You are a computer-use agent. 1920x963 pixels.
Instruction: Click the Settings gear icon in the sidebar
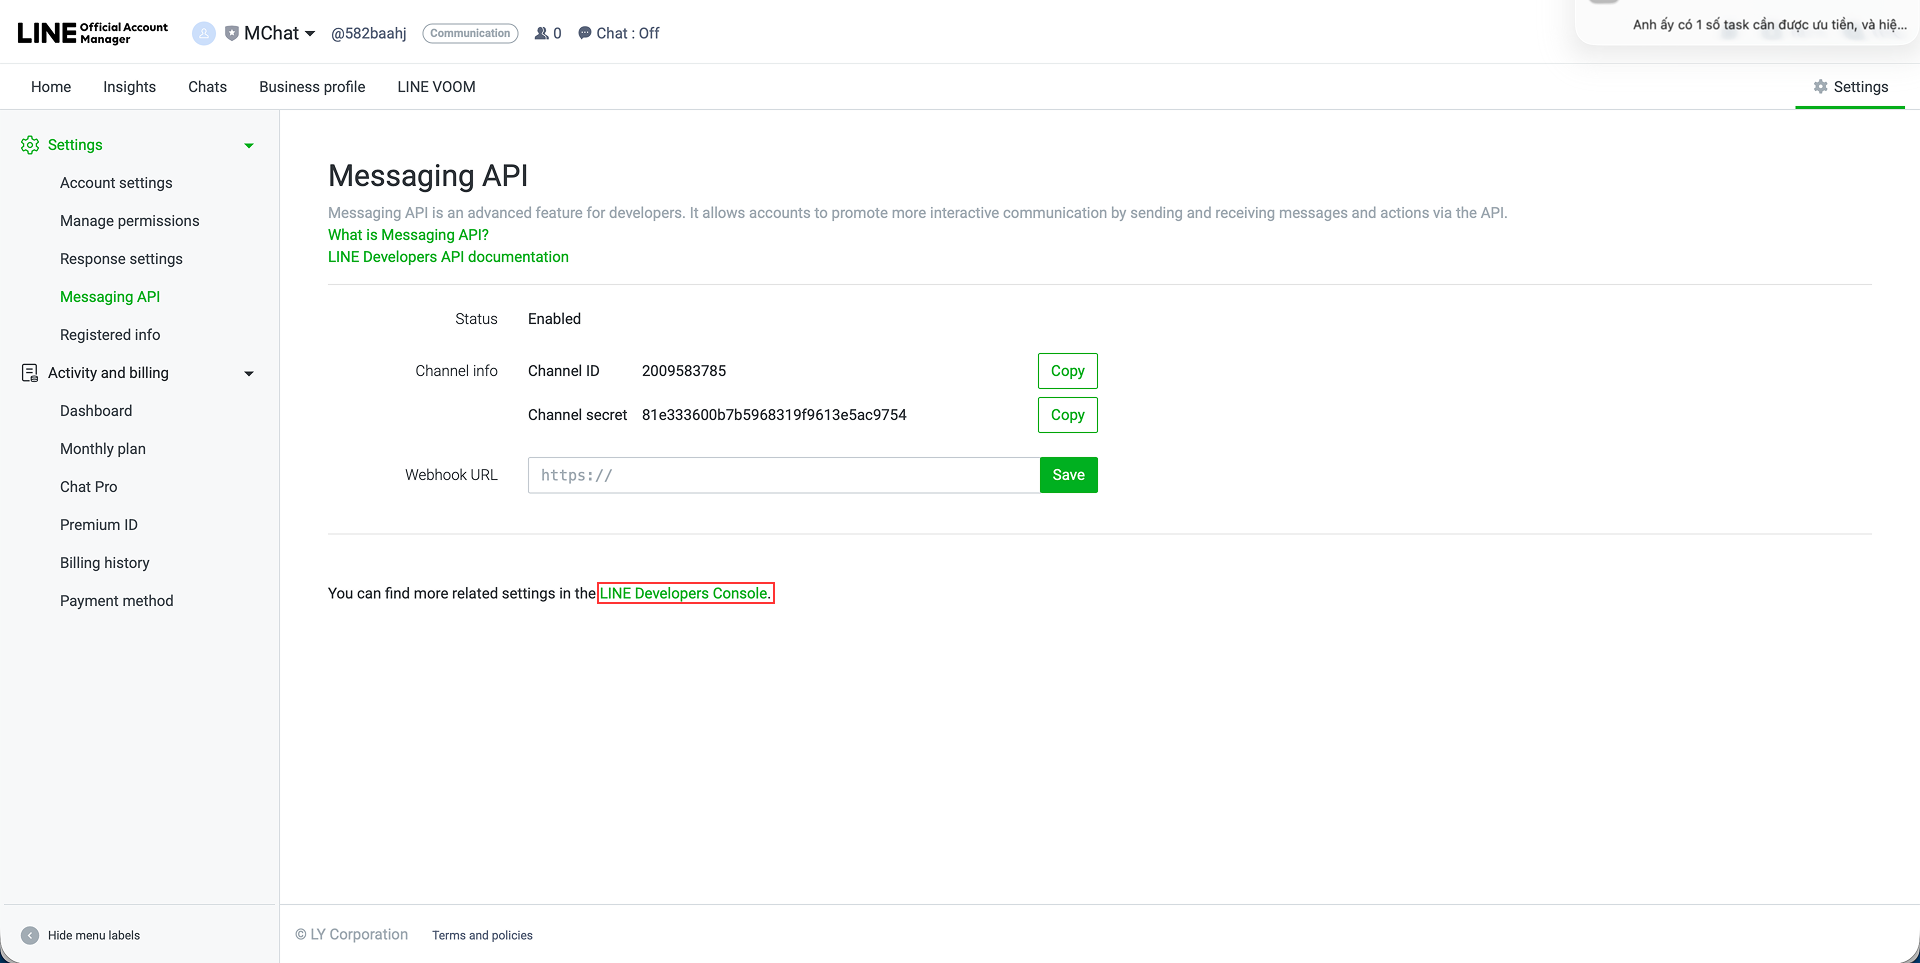29,145
